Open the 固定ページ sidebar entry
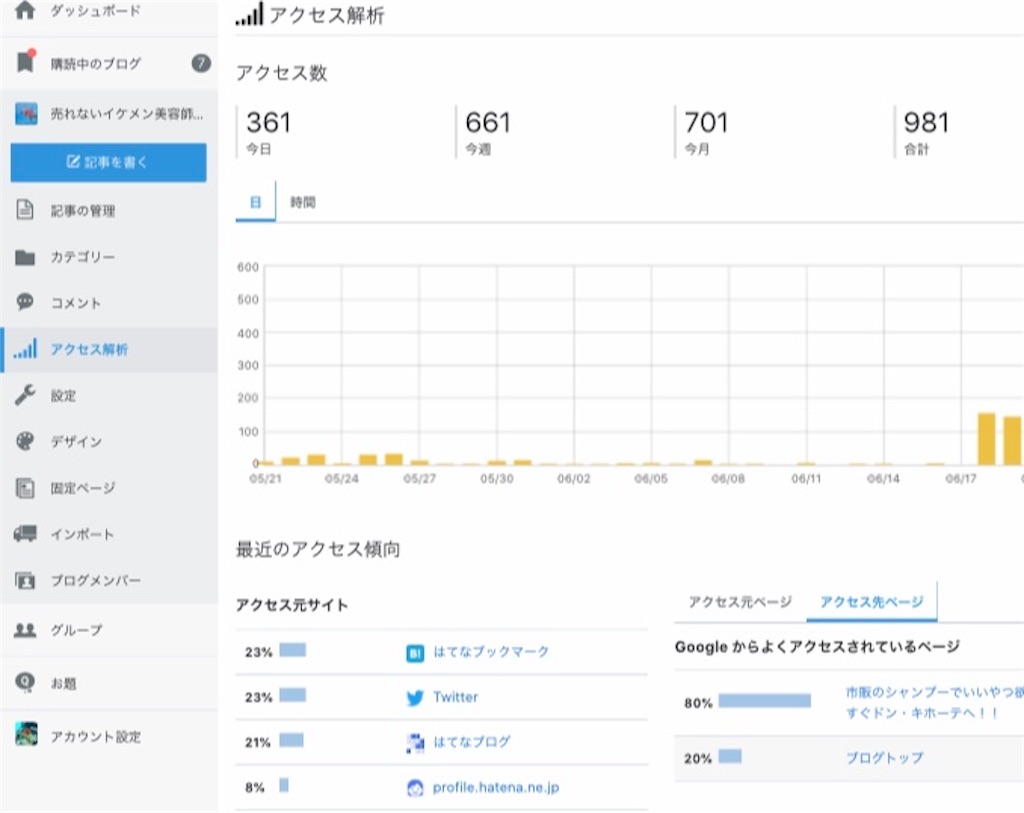 83,488
